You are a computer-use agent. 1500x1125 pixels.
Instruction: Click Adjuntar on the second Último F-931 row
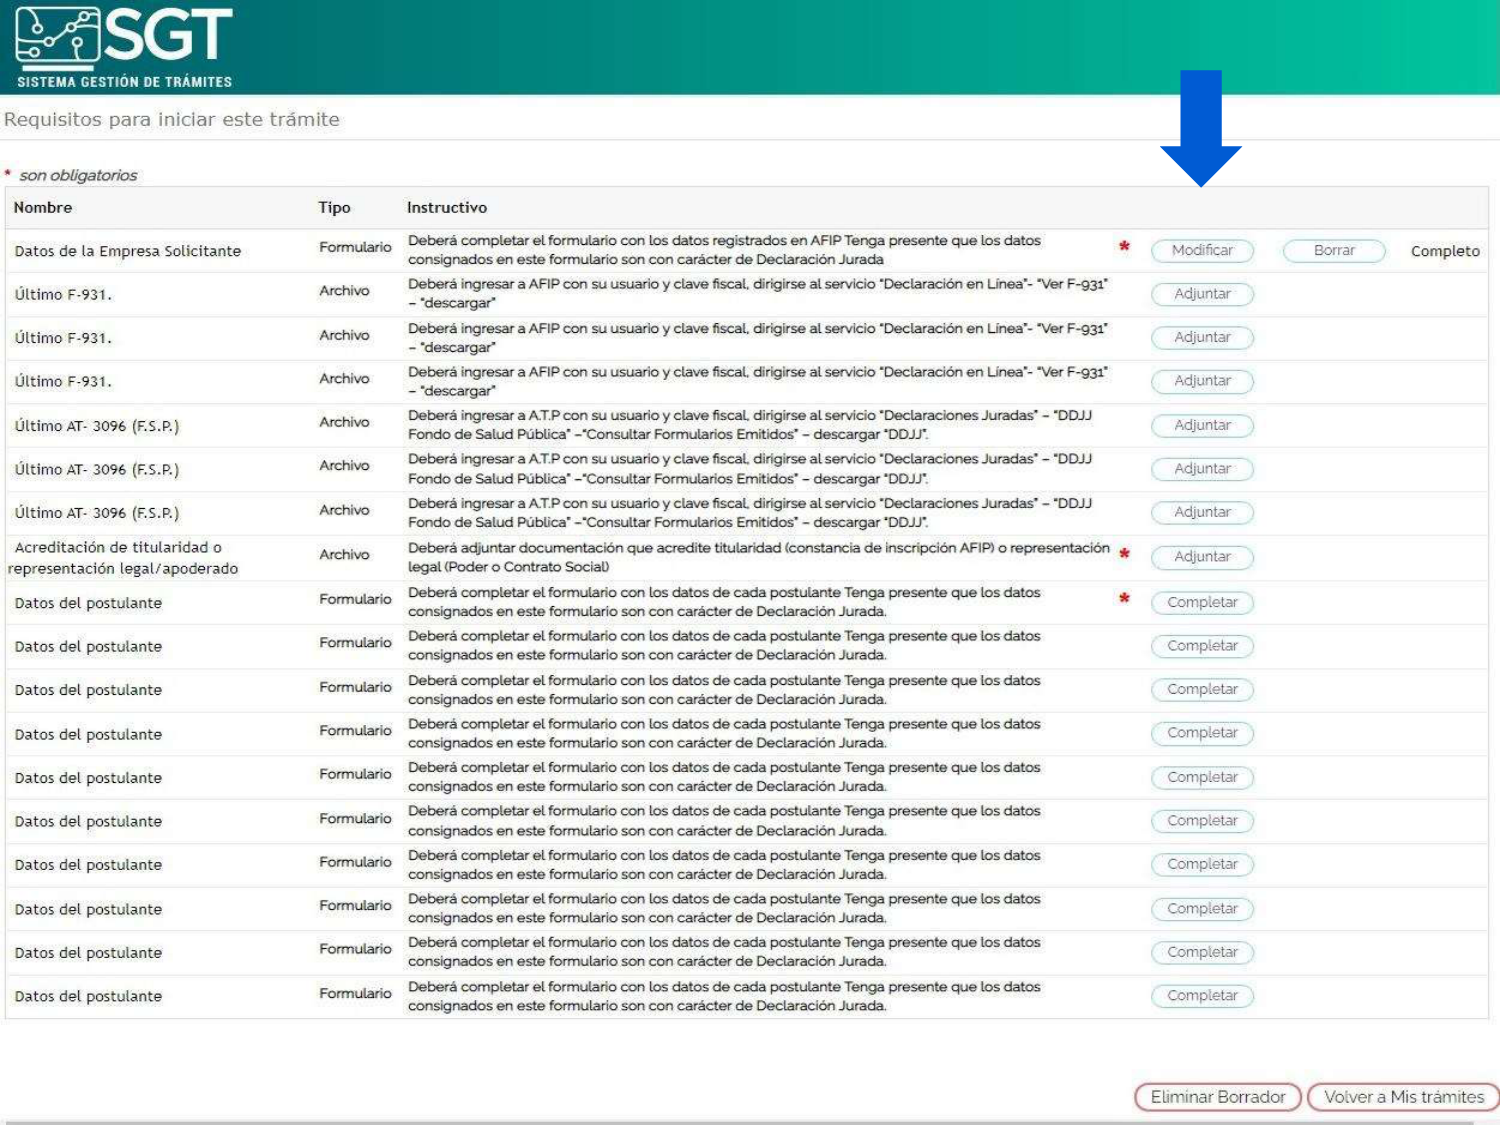[x=1202, y=337]
